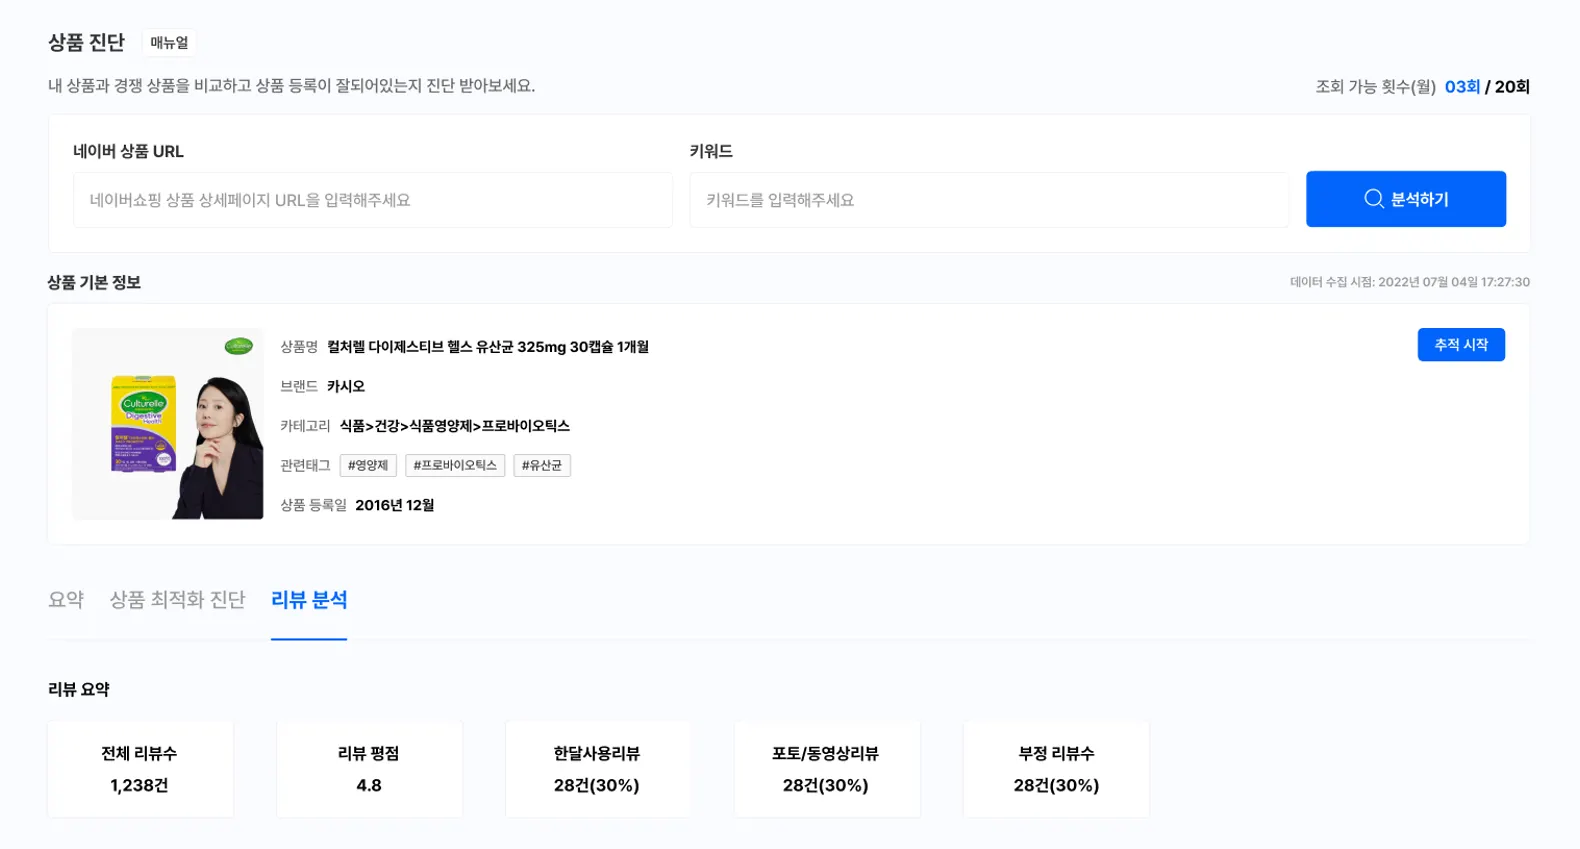1580x849 pixels.
Task: Click category path 식품>건강>식품영양제>프로바이오틱스
Action: [455, 426]
